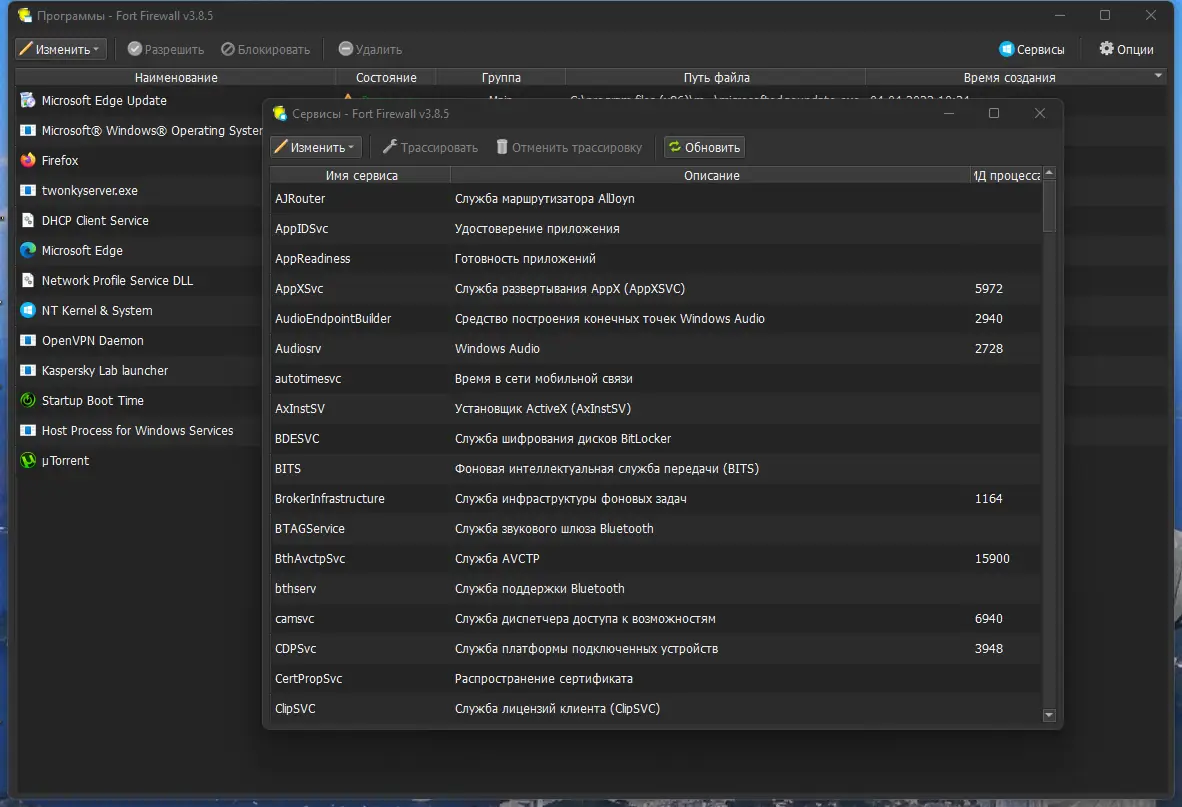The width and height of the screenshot is (1182, 807).
Task: Select the AxInstSV service row
Action: pos(656,408)
